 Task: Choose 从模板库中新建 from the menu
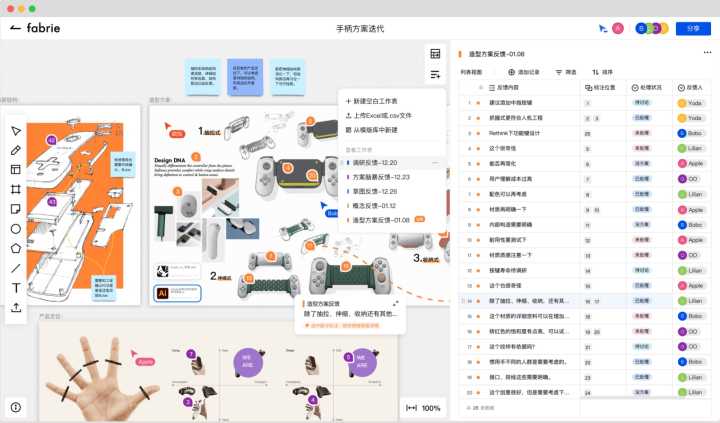pyautogui.click(x=371, y=130)
